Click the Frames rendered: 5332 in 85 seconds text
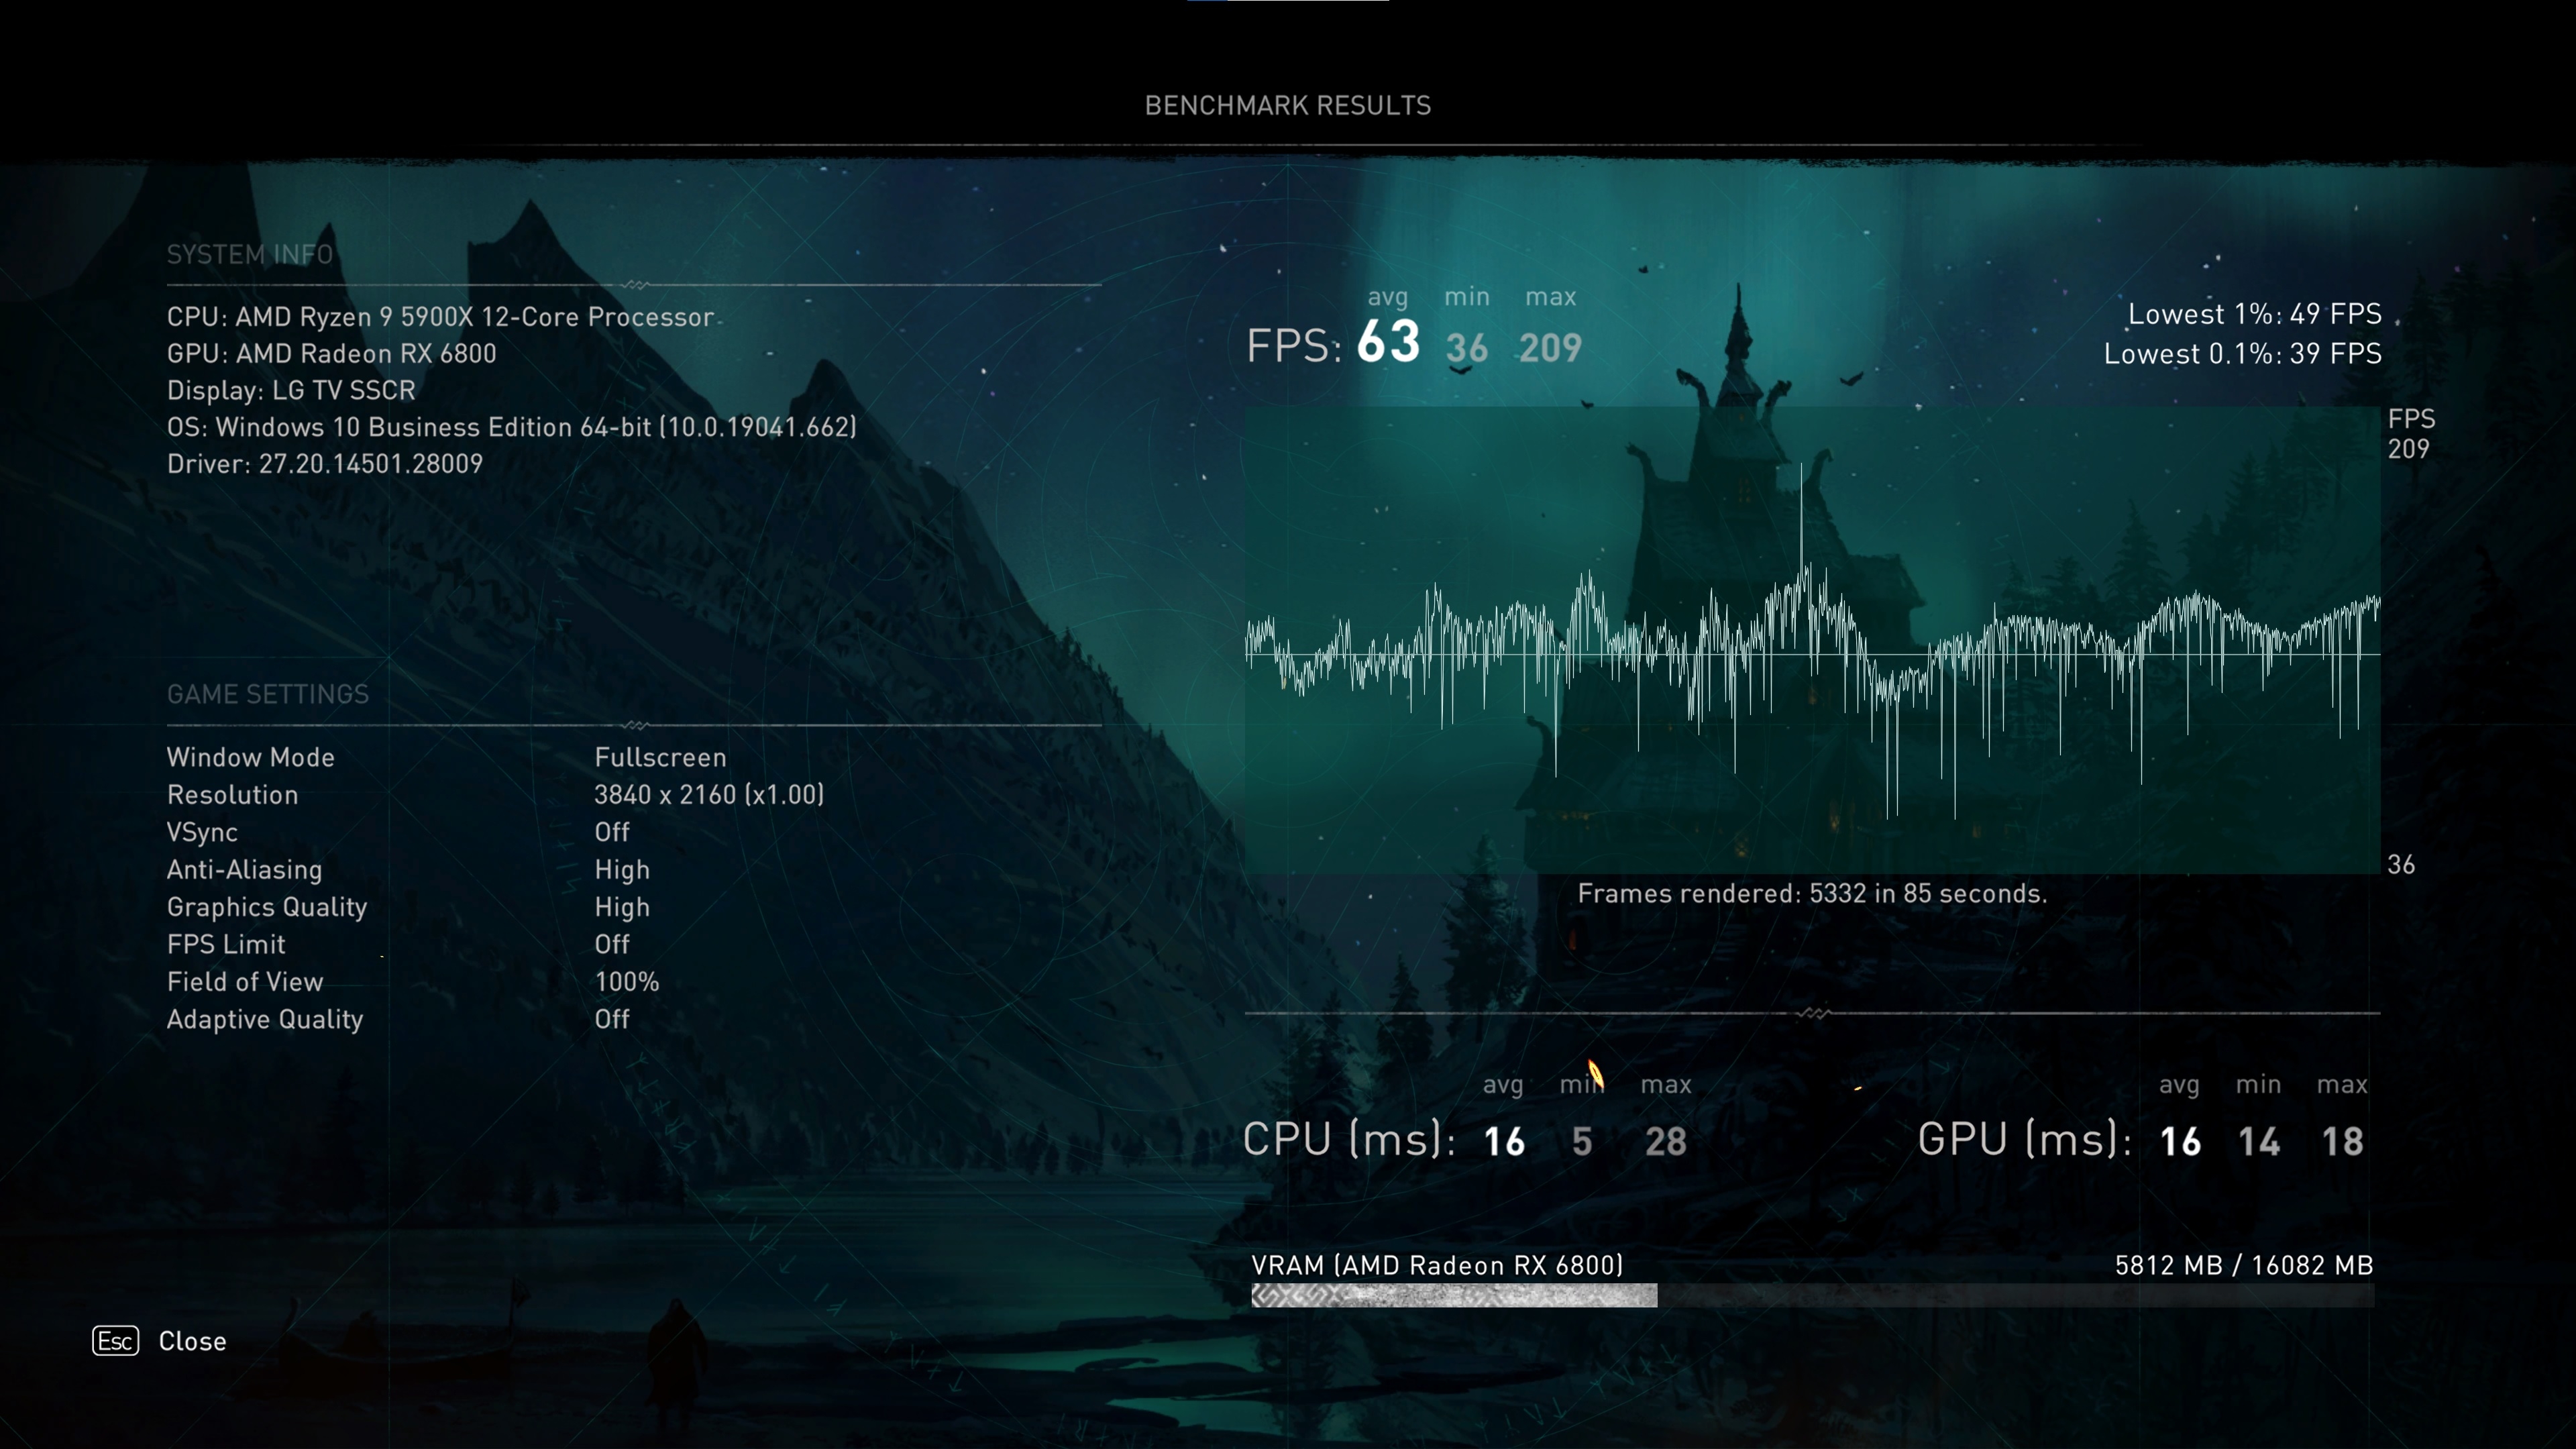 (x=1812, y=894)
